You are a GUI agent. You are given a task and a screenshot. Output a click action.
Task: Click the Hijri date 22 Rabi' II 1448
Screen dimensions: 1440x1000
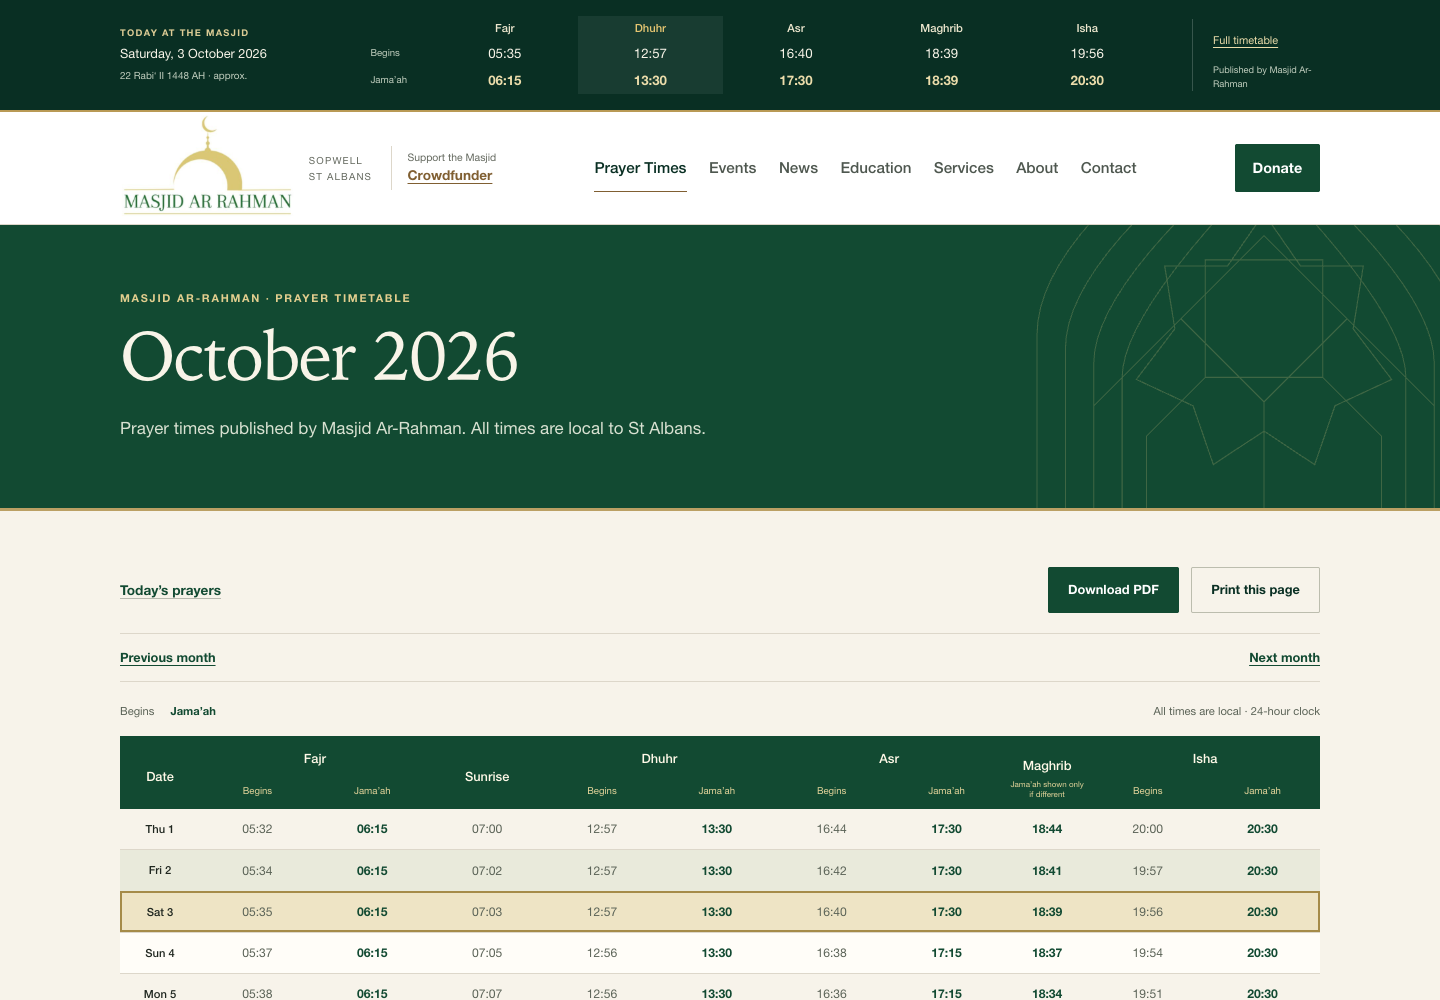point(183,76)
